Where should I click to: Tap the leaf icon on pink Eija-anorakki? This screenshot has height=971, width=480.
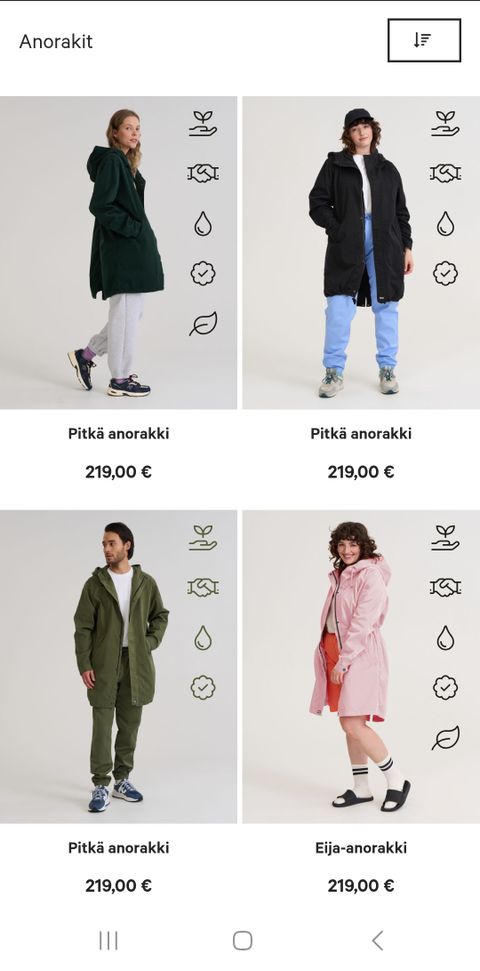pos(445,738)
